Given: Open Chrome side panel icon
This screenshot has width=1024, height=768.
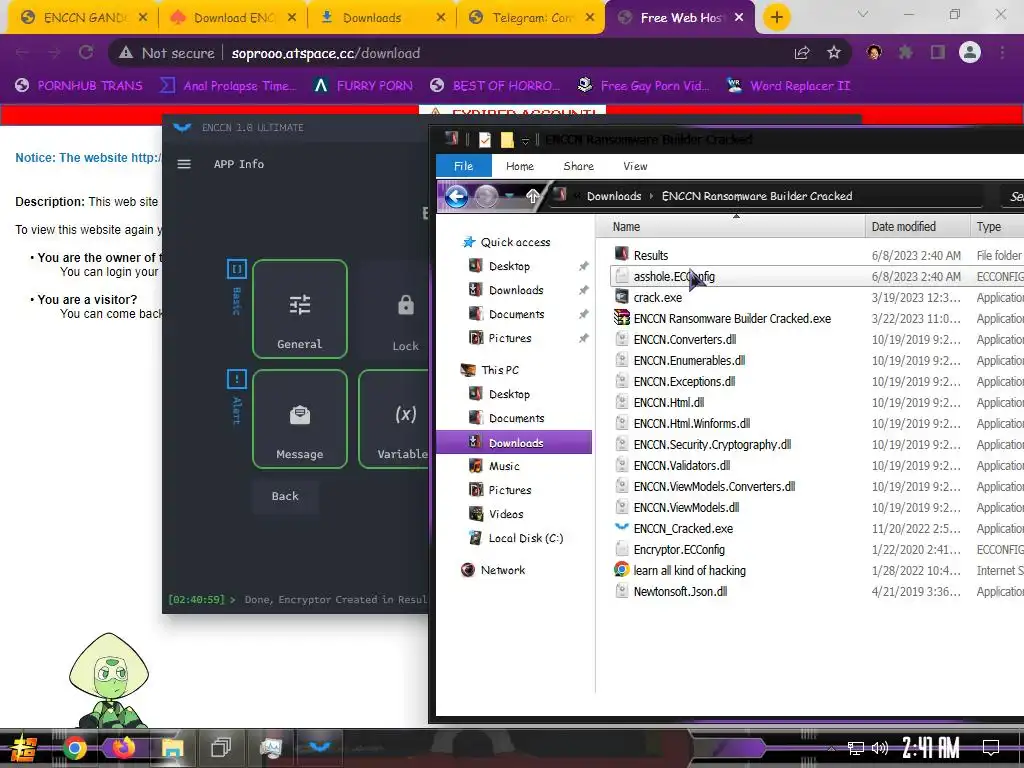Looking at the screenshot, I should coord(938,52).
